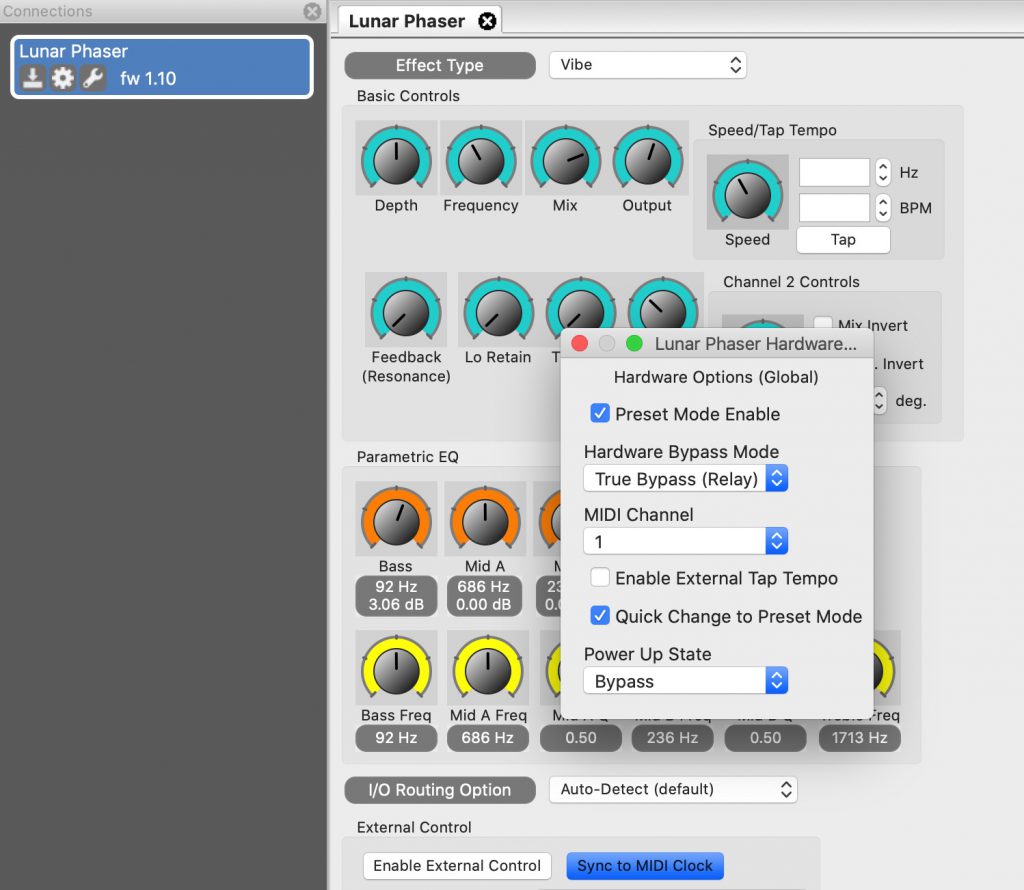
Task: Click the Hz speed input field
Action: click(834, 172)
